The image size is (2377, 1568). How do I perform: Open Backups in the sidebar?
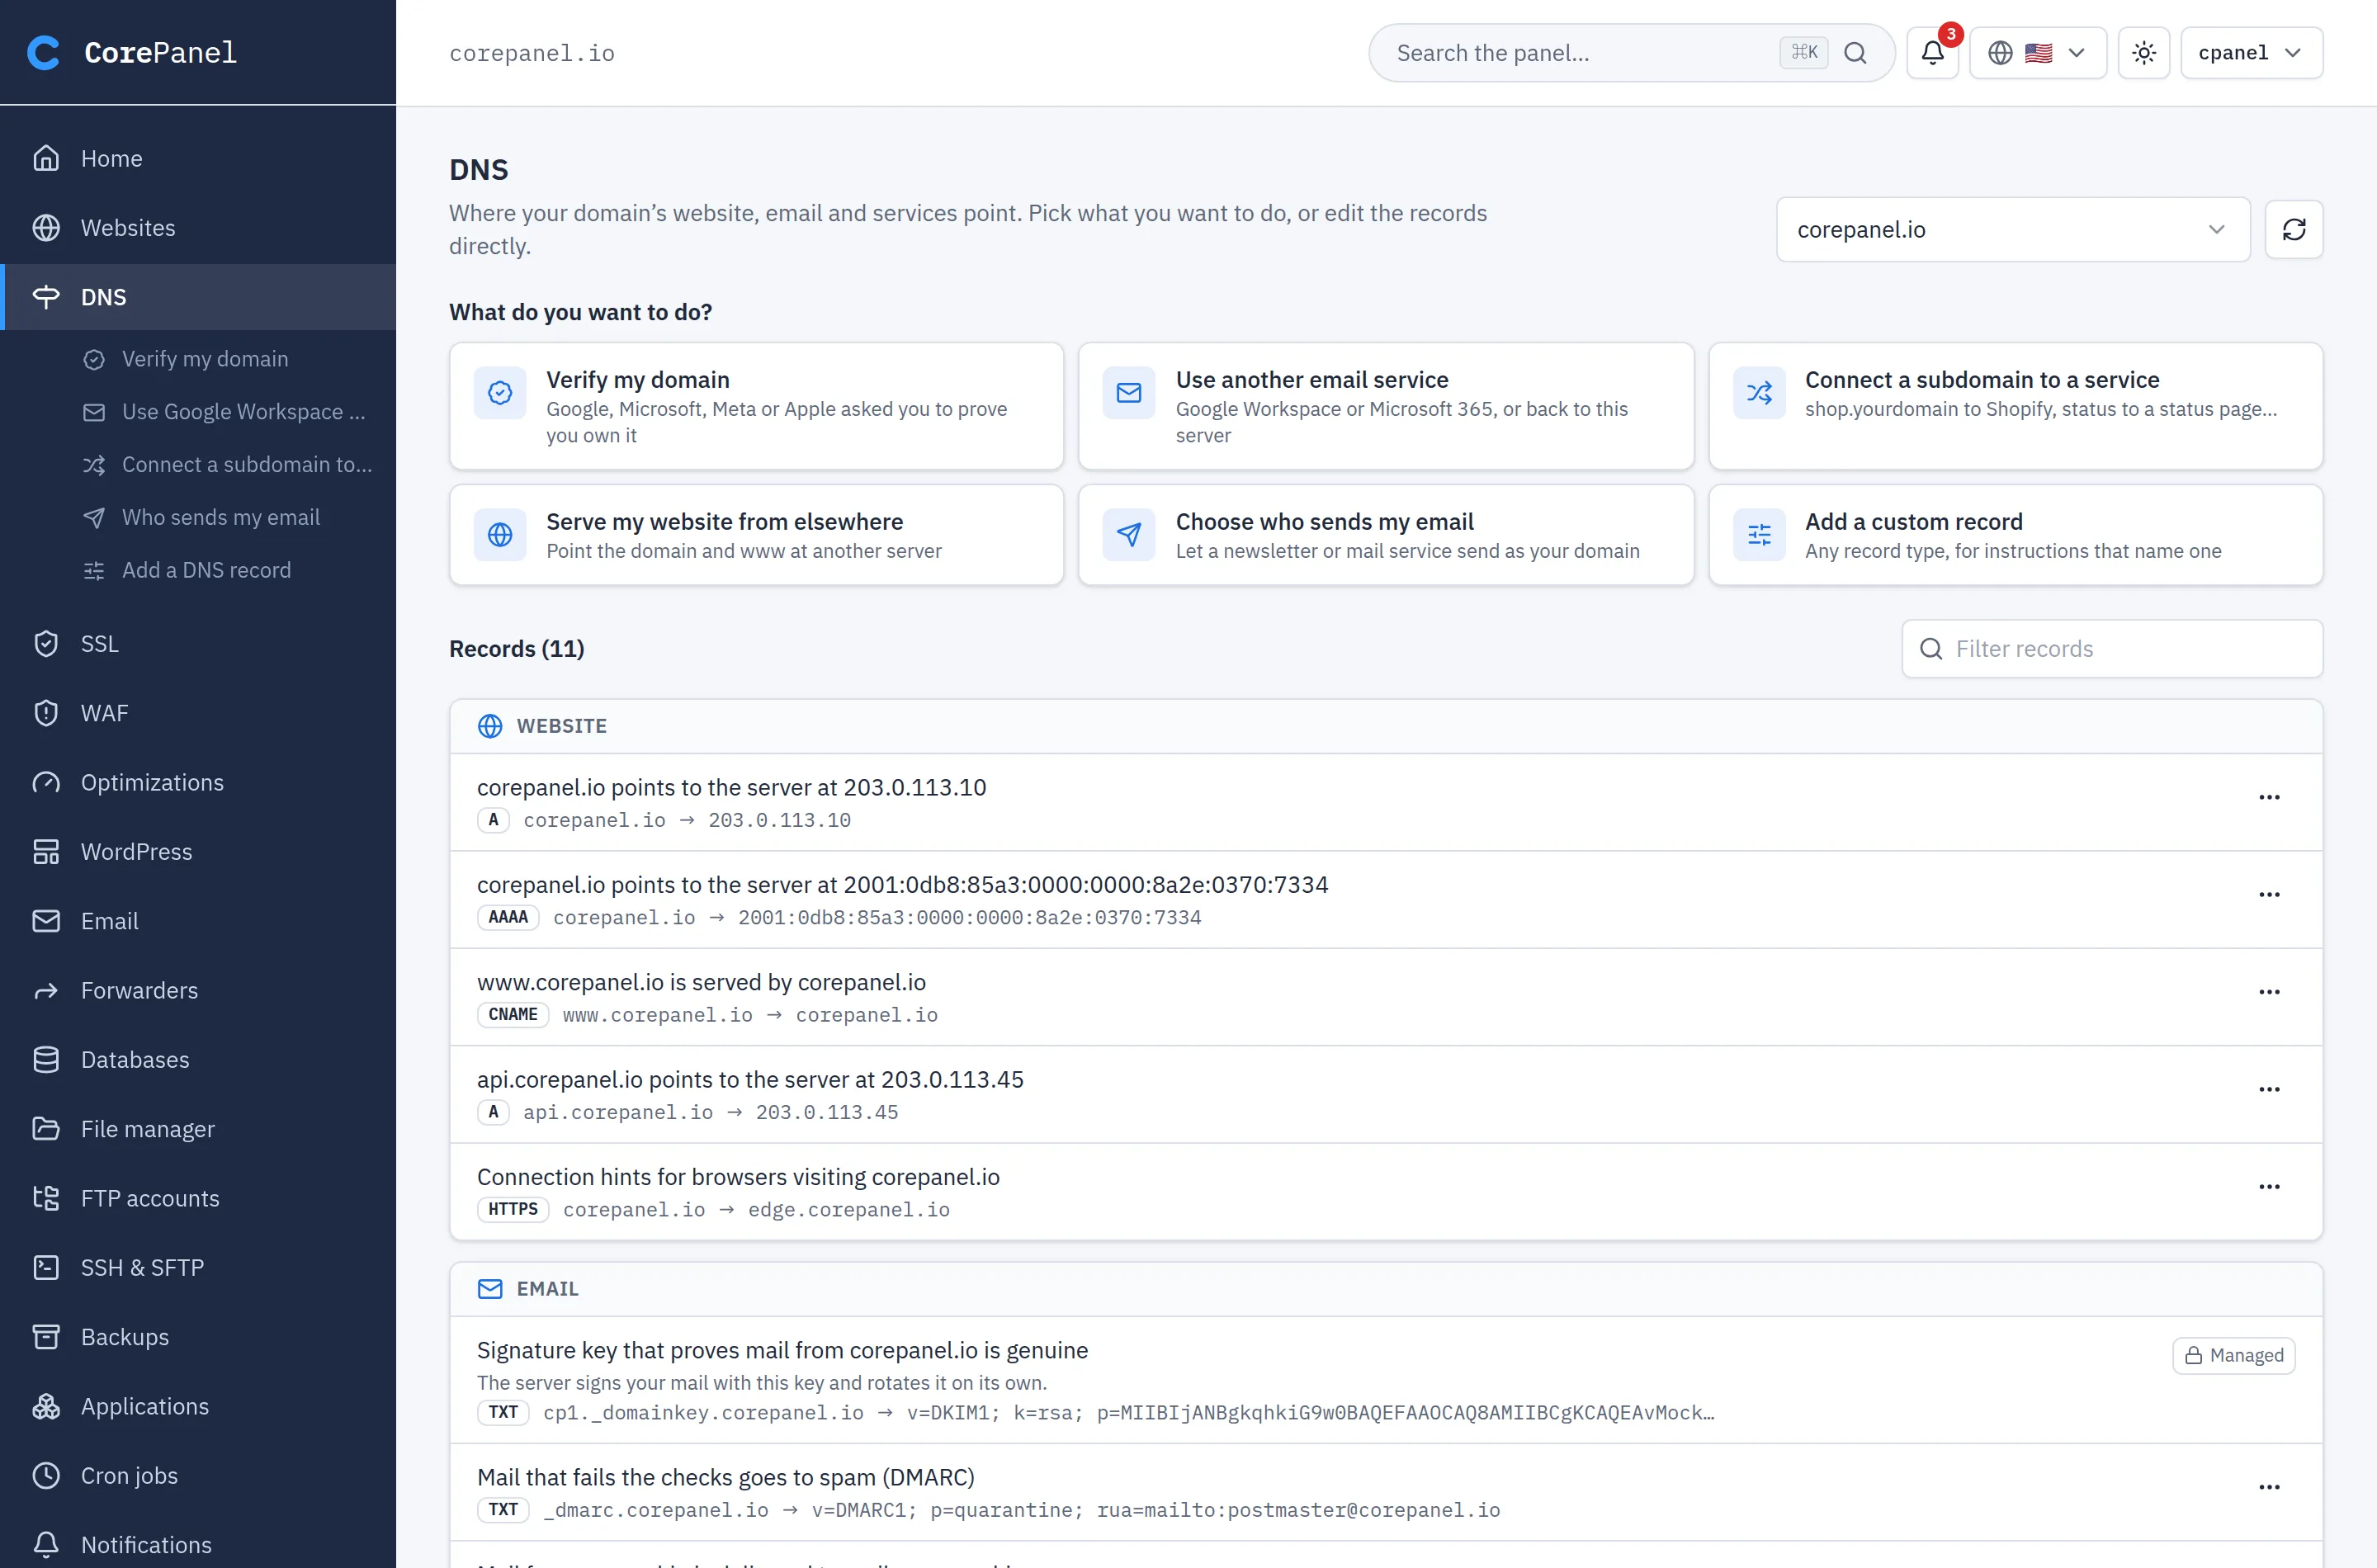198,1337
